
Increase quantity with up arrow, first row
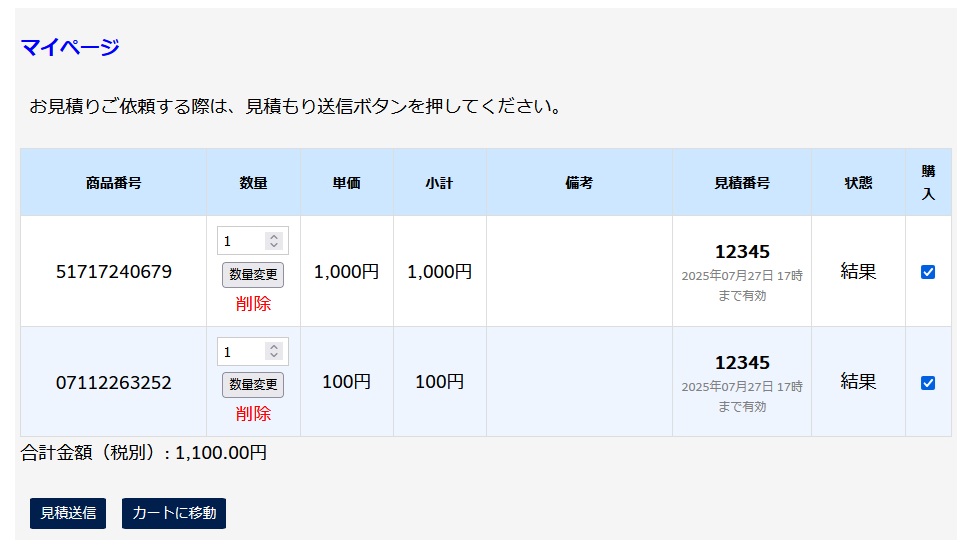(x=274, y=237)
